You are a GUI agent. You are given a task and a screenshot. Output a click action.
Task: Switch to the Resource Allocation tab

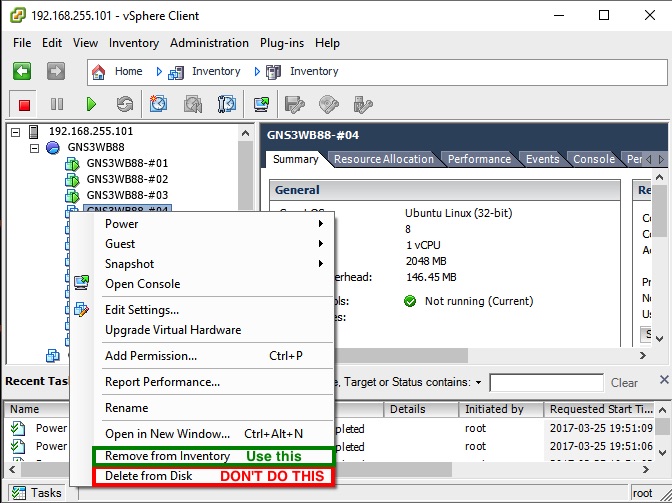[384, 159]
